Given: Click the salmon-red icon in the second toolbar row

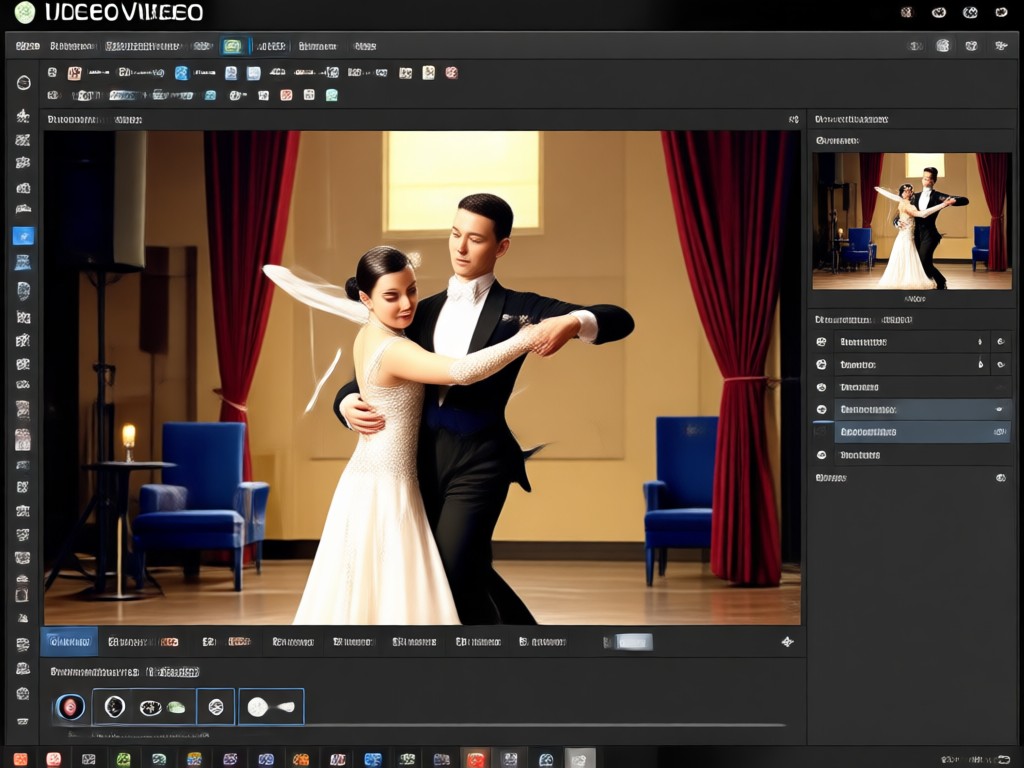Looking at the screenshot, I should click(x=286, y=95).
